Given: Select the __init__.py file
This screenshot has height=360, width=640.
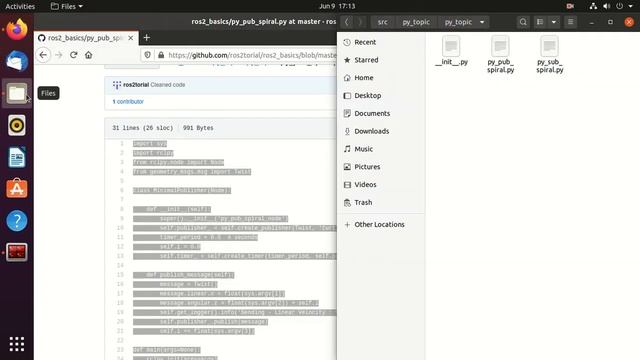Looking at the screenshot, I should pos(451,51).
